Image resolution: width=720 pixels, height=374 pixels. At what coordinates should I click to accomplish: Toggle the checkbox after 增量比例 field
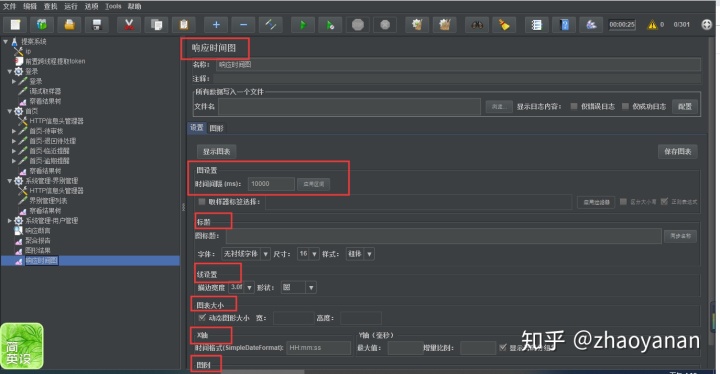503,347
